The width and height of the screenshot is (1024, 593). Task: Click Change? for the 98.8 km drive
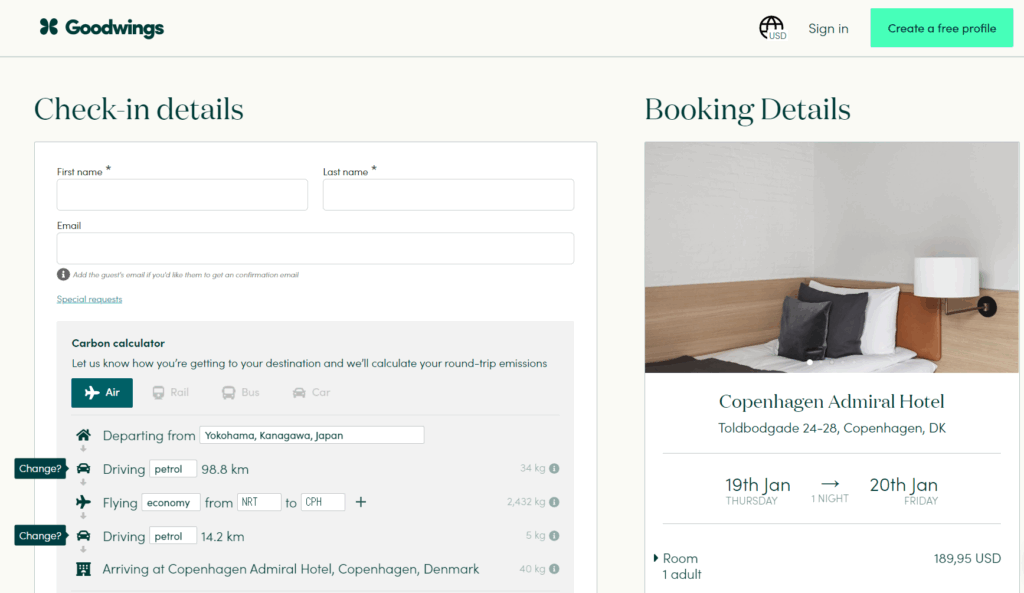point(40,468)
